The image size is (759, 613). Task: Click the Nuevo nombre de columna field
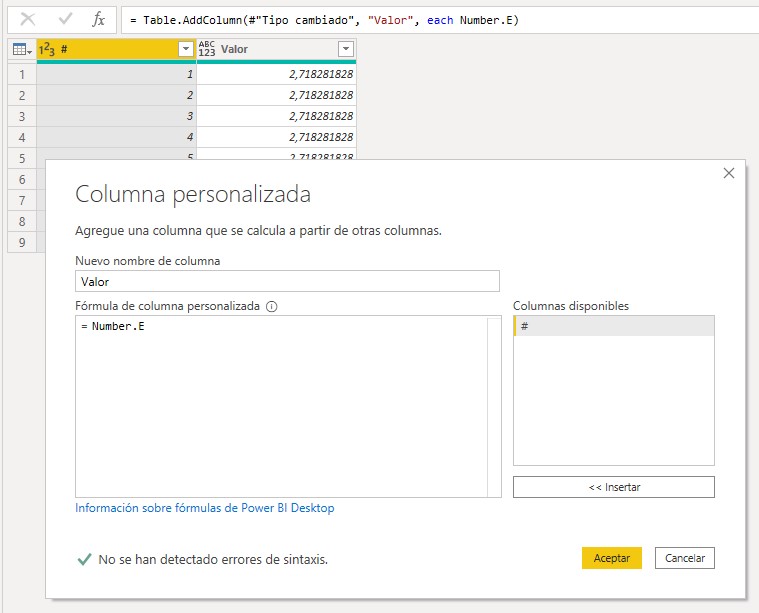287,281
